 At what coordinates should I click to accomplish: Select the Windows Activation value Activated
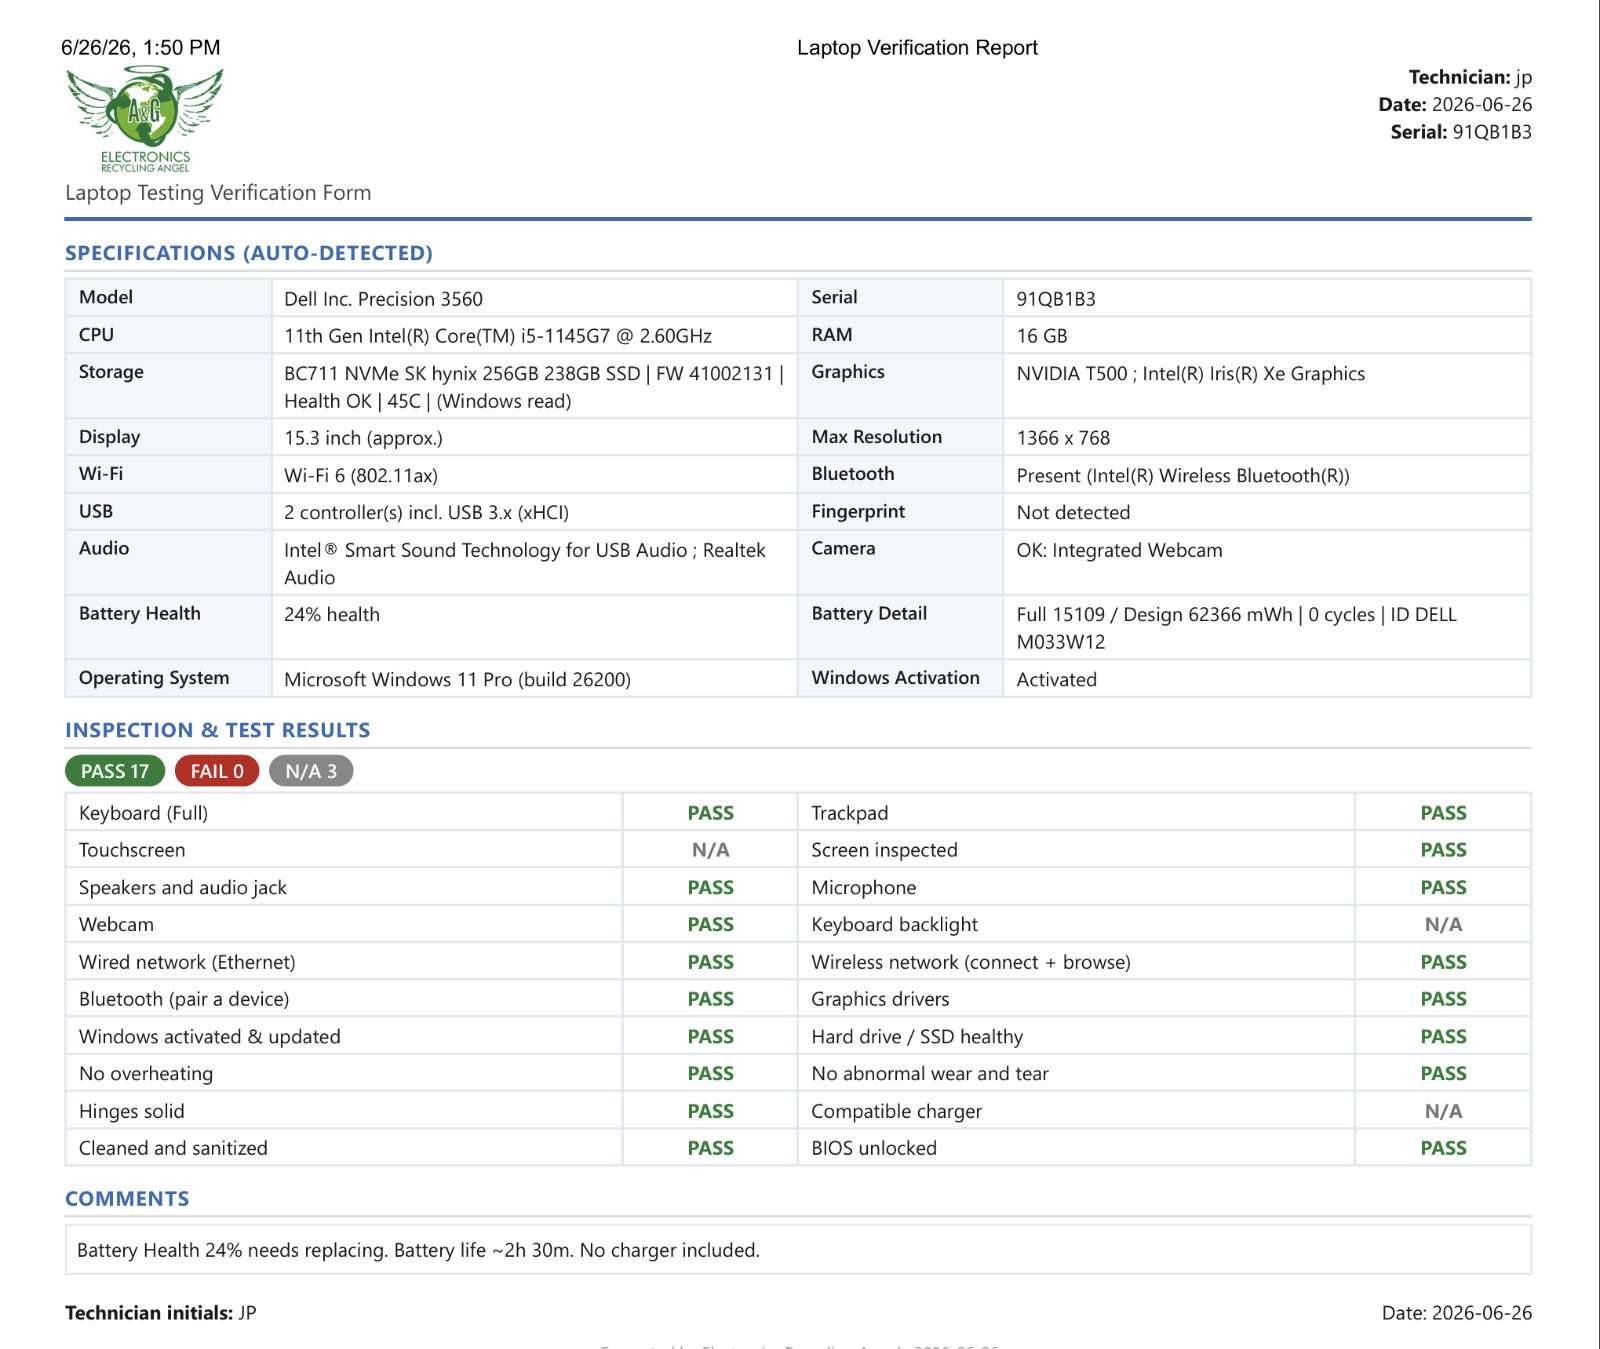(1057, 680)
